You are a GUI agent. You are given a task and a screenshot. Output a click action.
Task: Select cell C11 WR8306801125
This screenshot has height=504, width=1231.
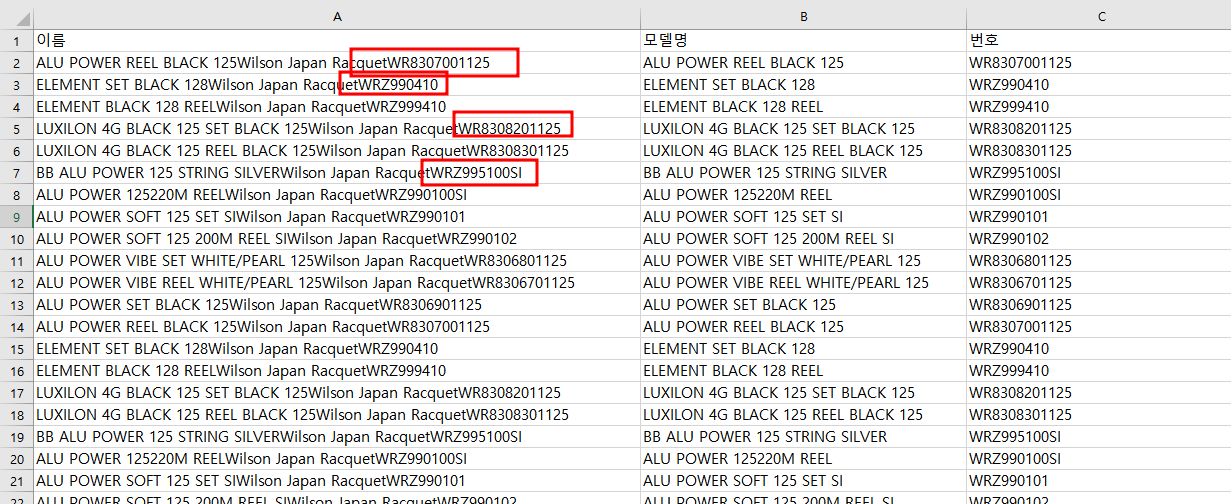(x=1099, y=261)
